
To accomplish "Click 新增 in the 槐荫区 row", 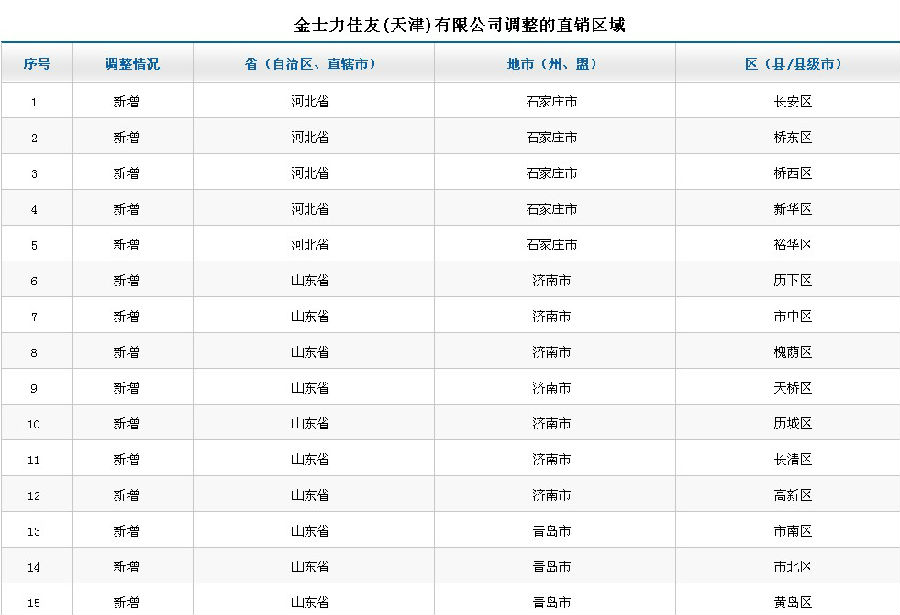I will tap(126, 352).
